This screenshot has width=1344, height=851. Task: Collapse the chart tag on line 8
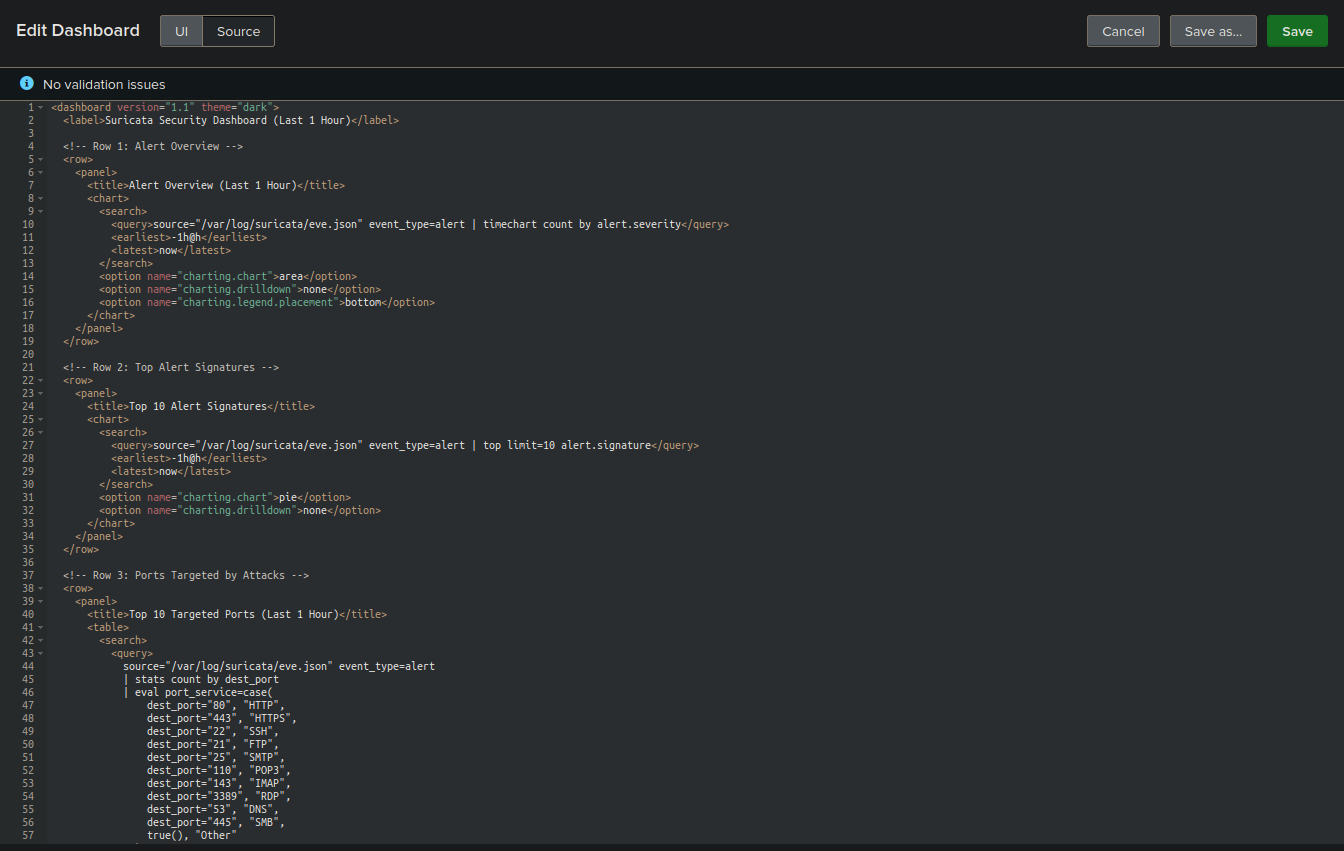pyautogui.click(x=40, y=198)
